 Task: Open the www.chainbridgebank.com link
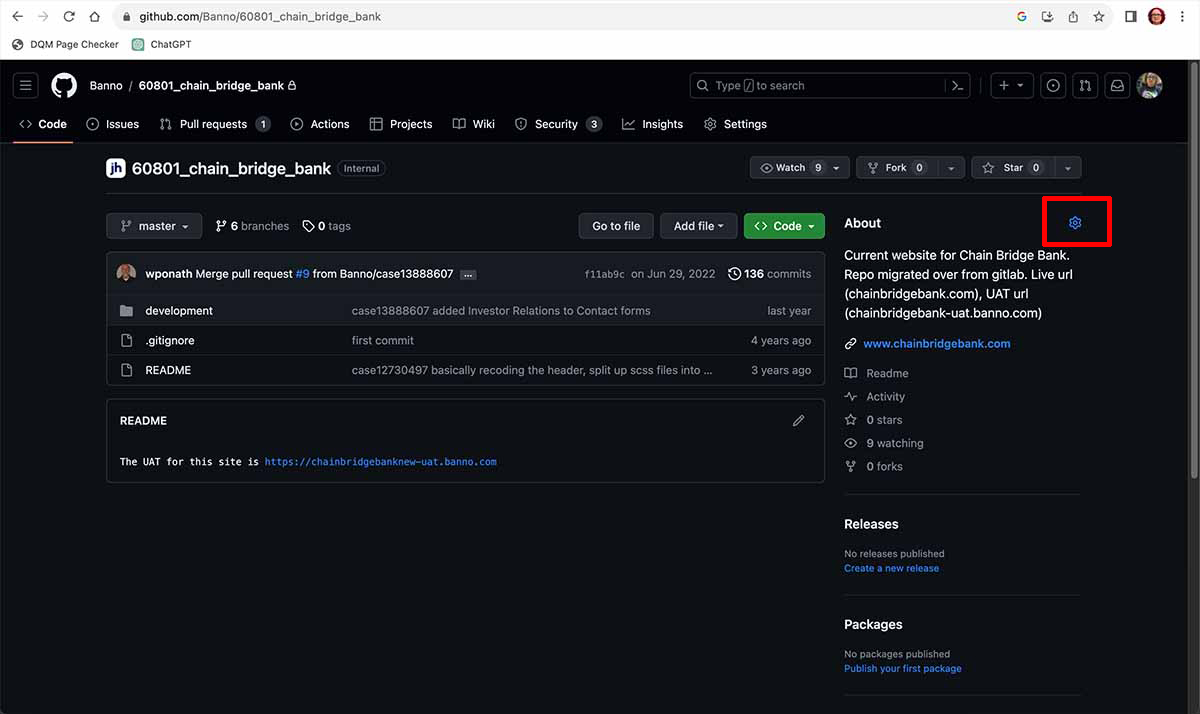[936, 344]
